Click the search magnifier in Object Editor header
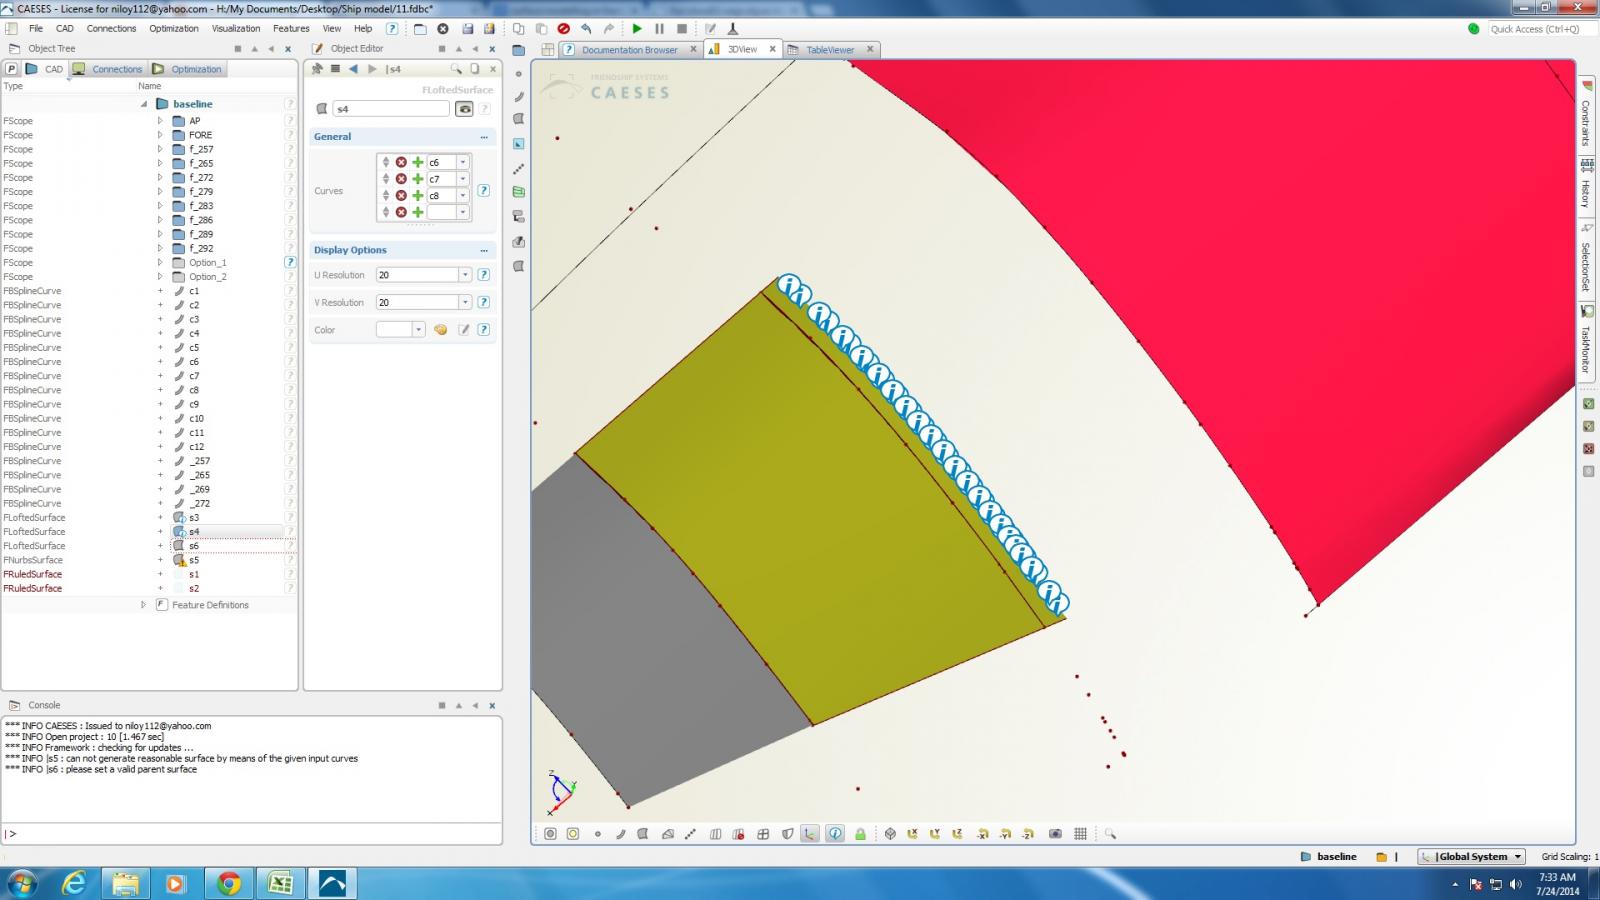Viewport: 1600px width, 900px height. click(456, 69)
